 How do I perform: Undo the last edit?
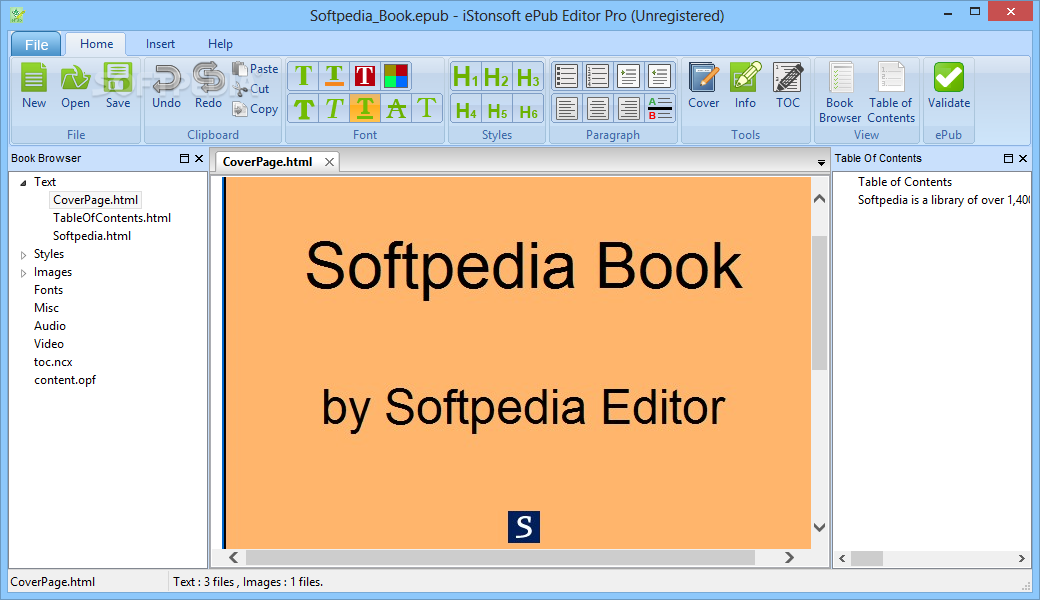(x=166, y=86)
